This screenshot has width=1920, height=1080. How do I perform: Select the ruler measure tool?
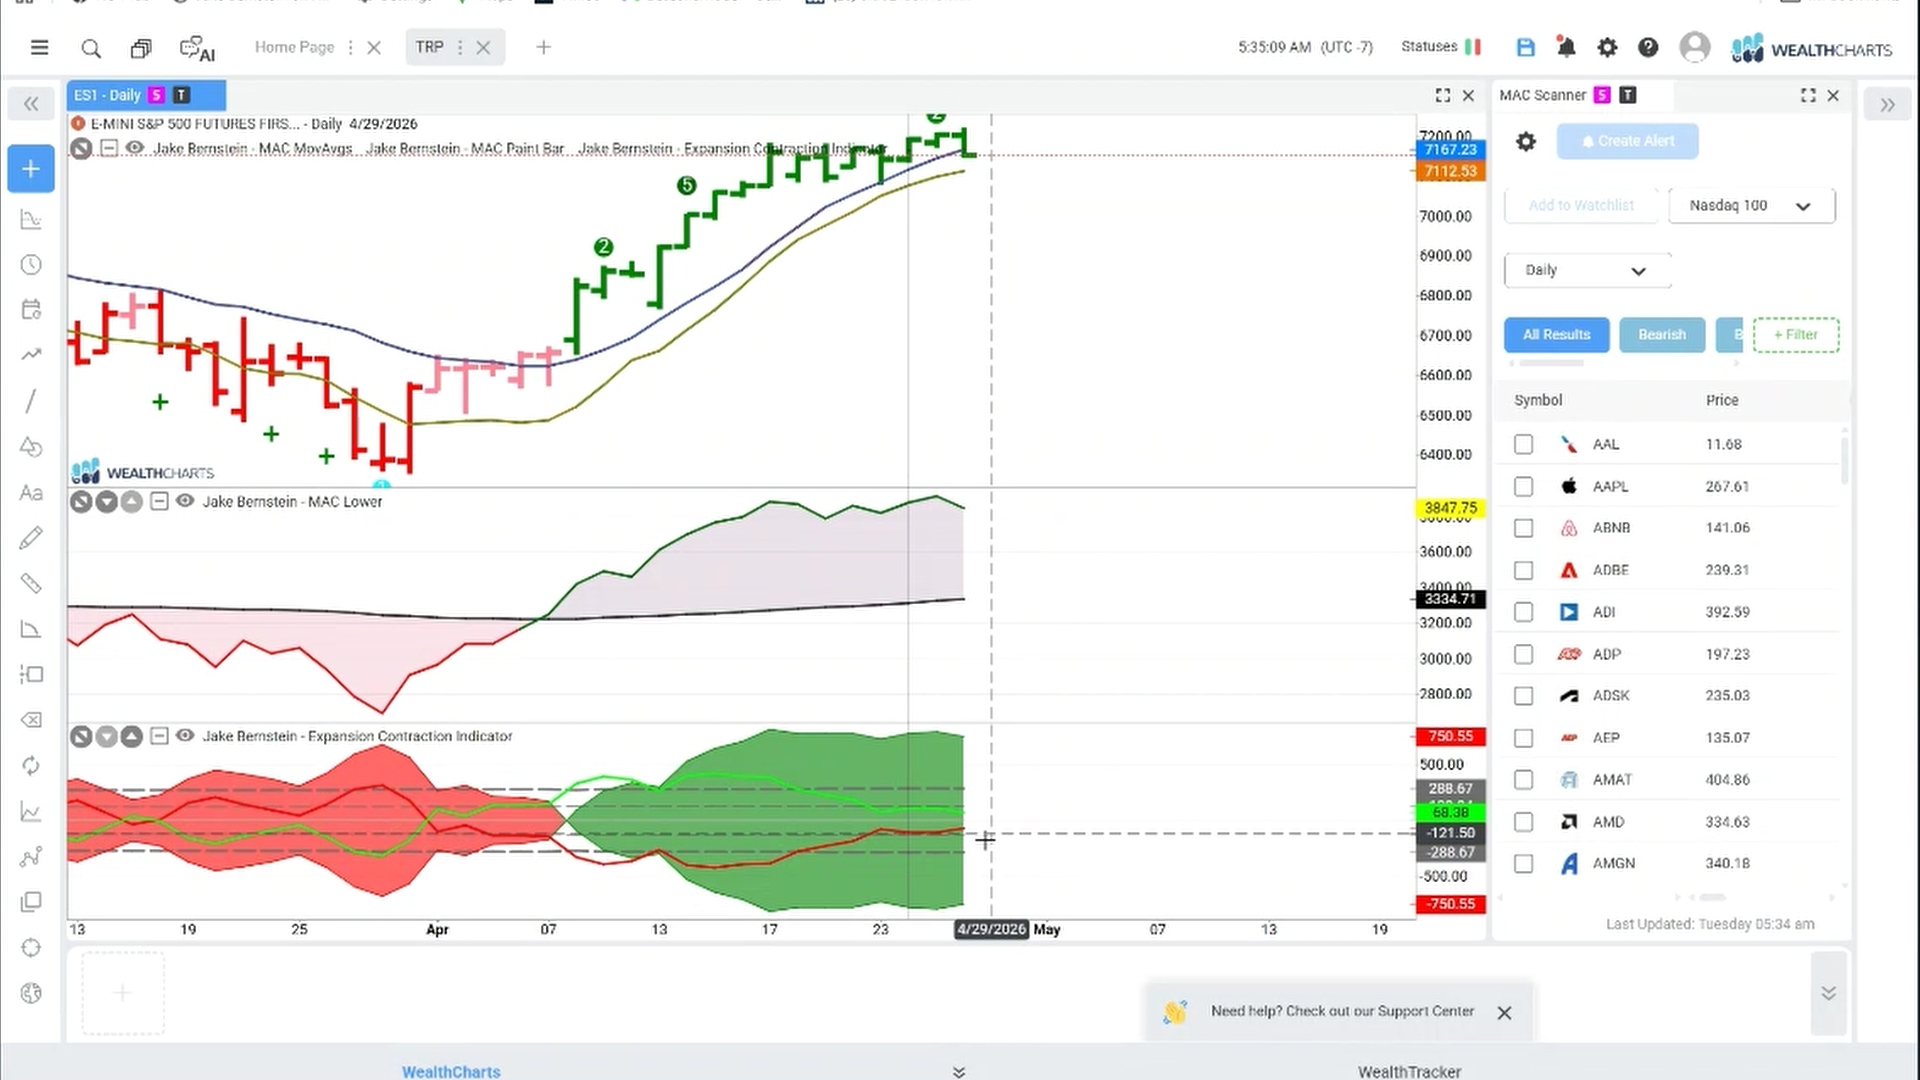31,583
